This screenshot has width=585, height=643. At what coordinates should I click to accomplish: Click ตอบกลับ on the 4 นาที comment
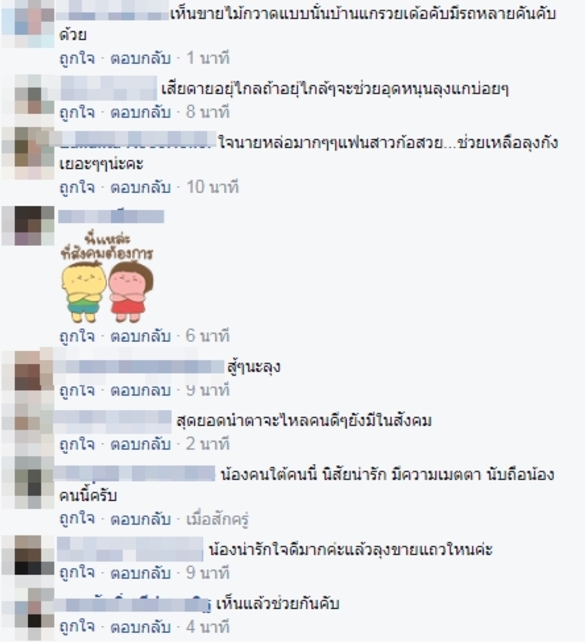pyautogui.click(x=141, y=627)
